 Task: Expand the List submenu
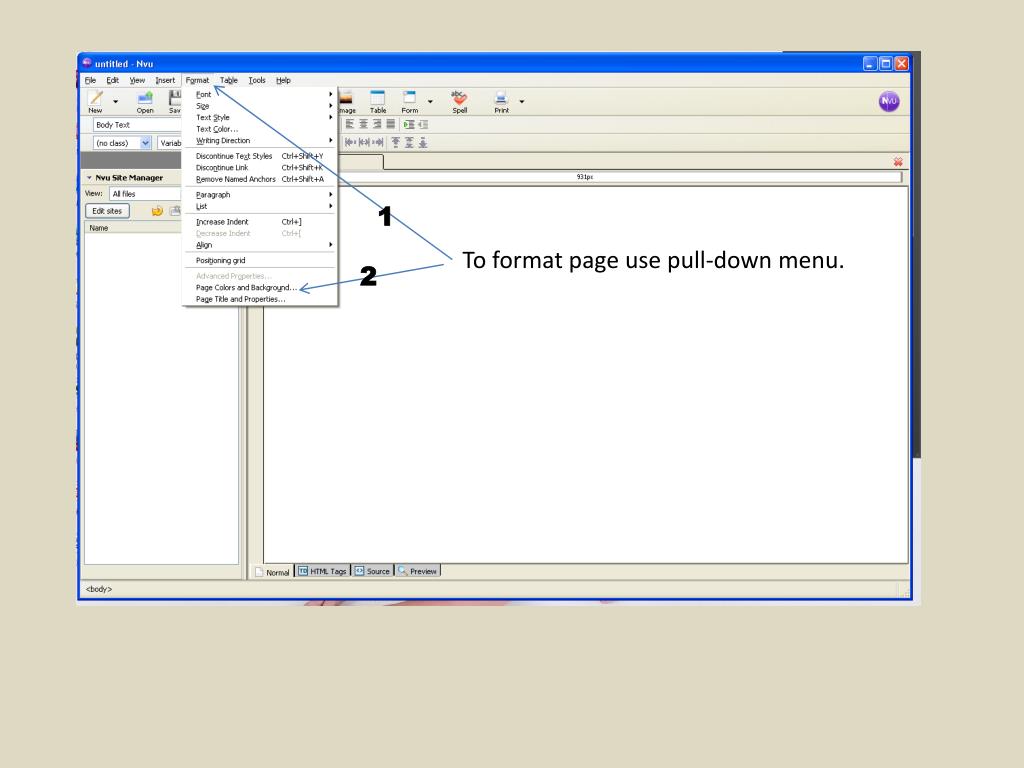click(x=261, y=206)
